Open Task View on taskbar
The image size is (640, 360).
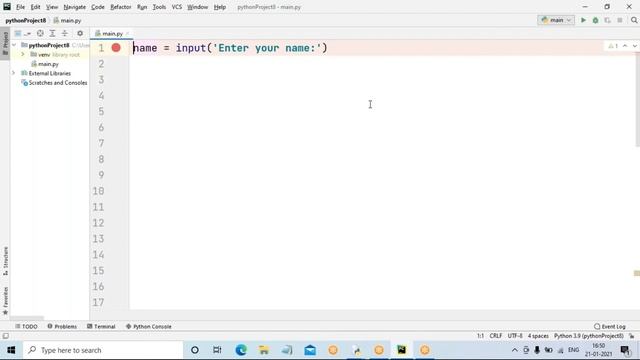(x=217, y=350)
